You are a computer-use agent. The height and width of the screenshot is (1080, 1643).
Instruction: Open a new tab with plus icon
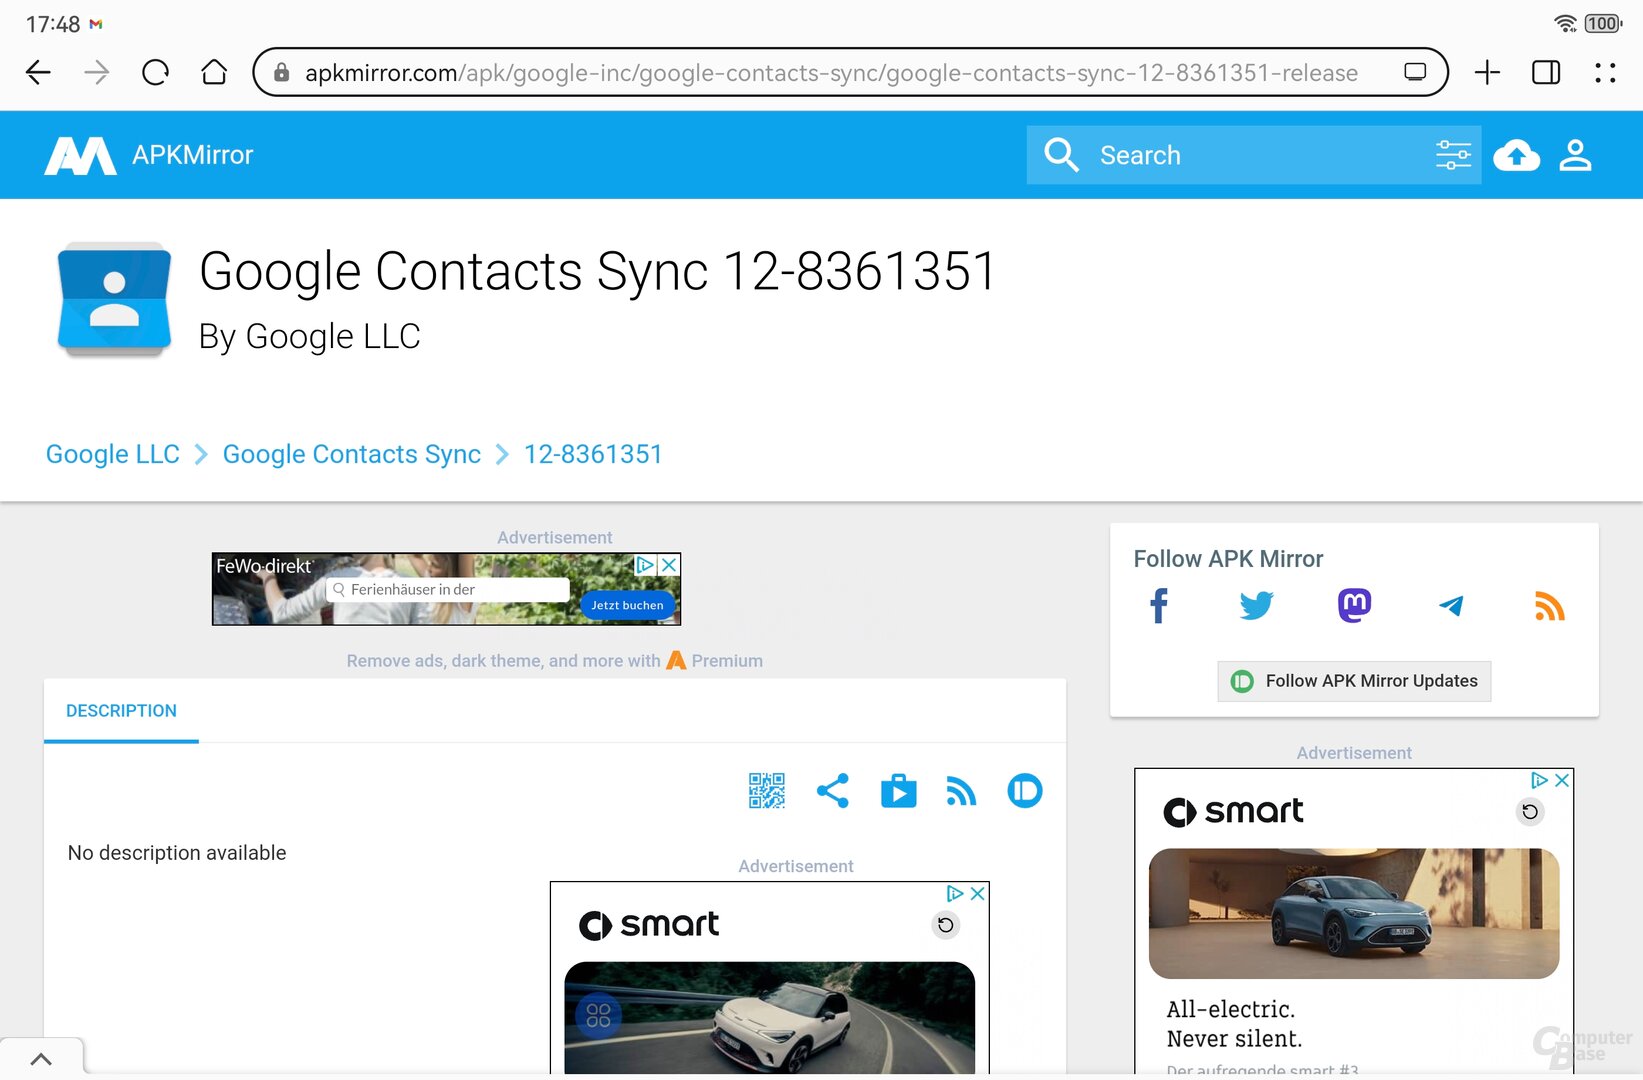click(1487, 72)
